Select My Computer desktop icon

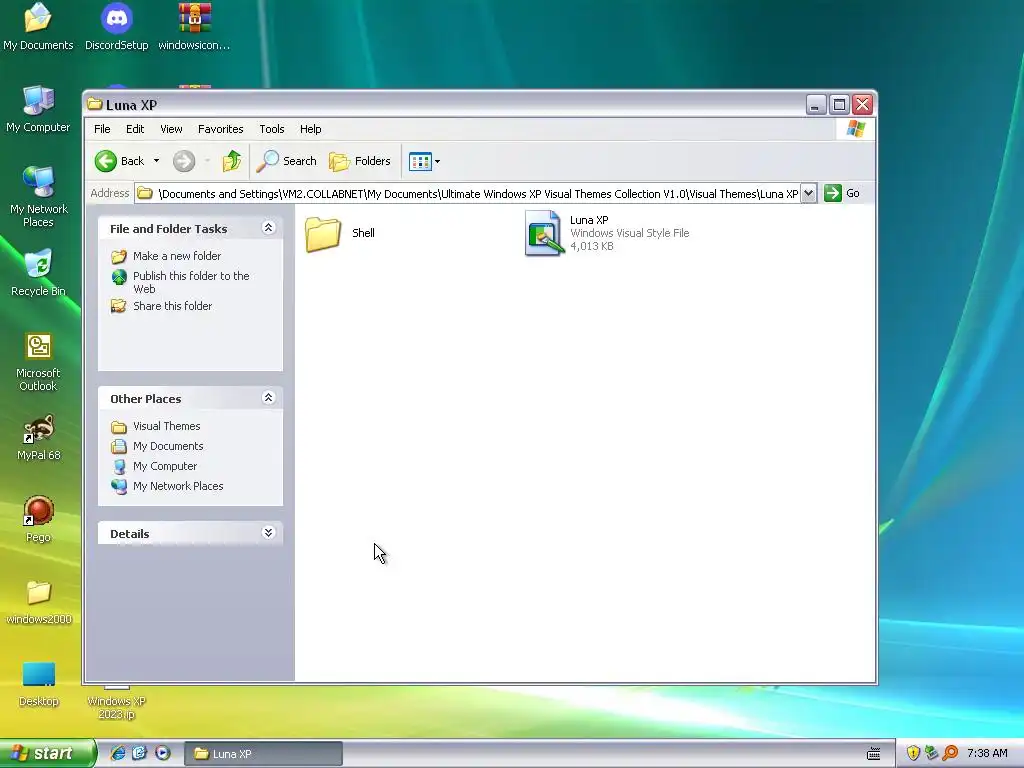tap(38, 108)
